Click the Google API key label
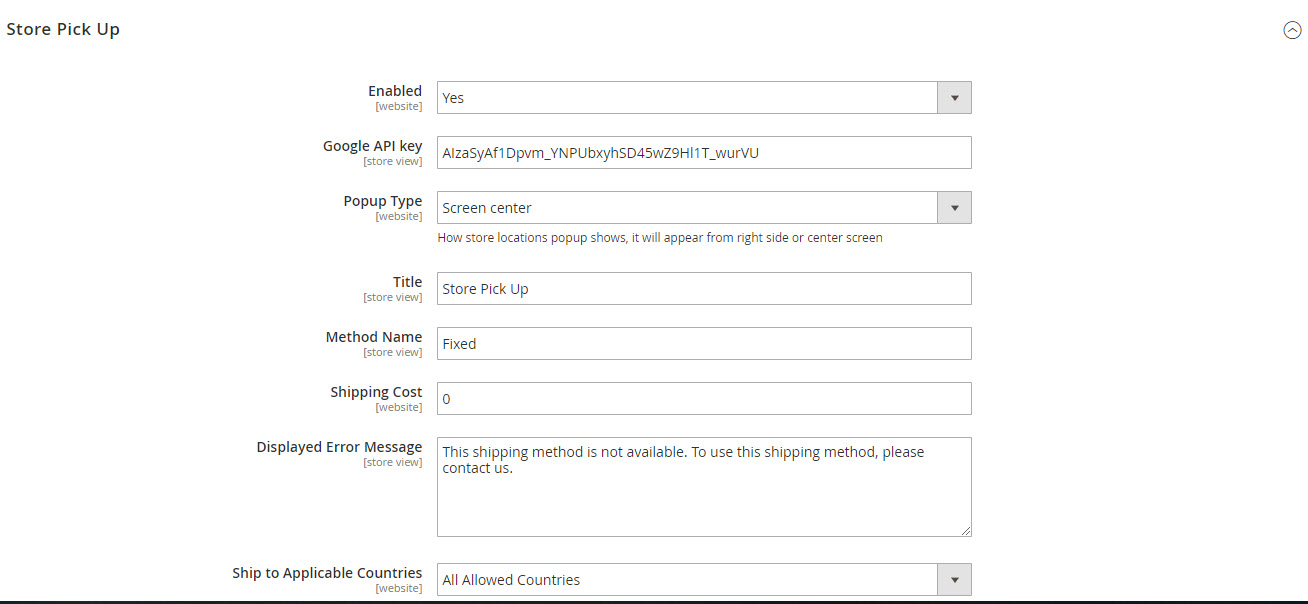1308x604 pixels. point(372,146)
